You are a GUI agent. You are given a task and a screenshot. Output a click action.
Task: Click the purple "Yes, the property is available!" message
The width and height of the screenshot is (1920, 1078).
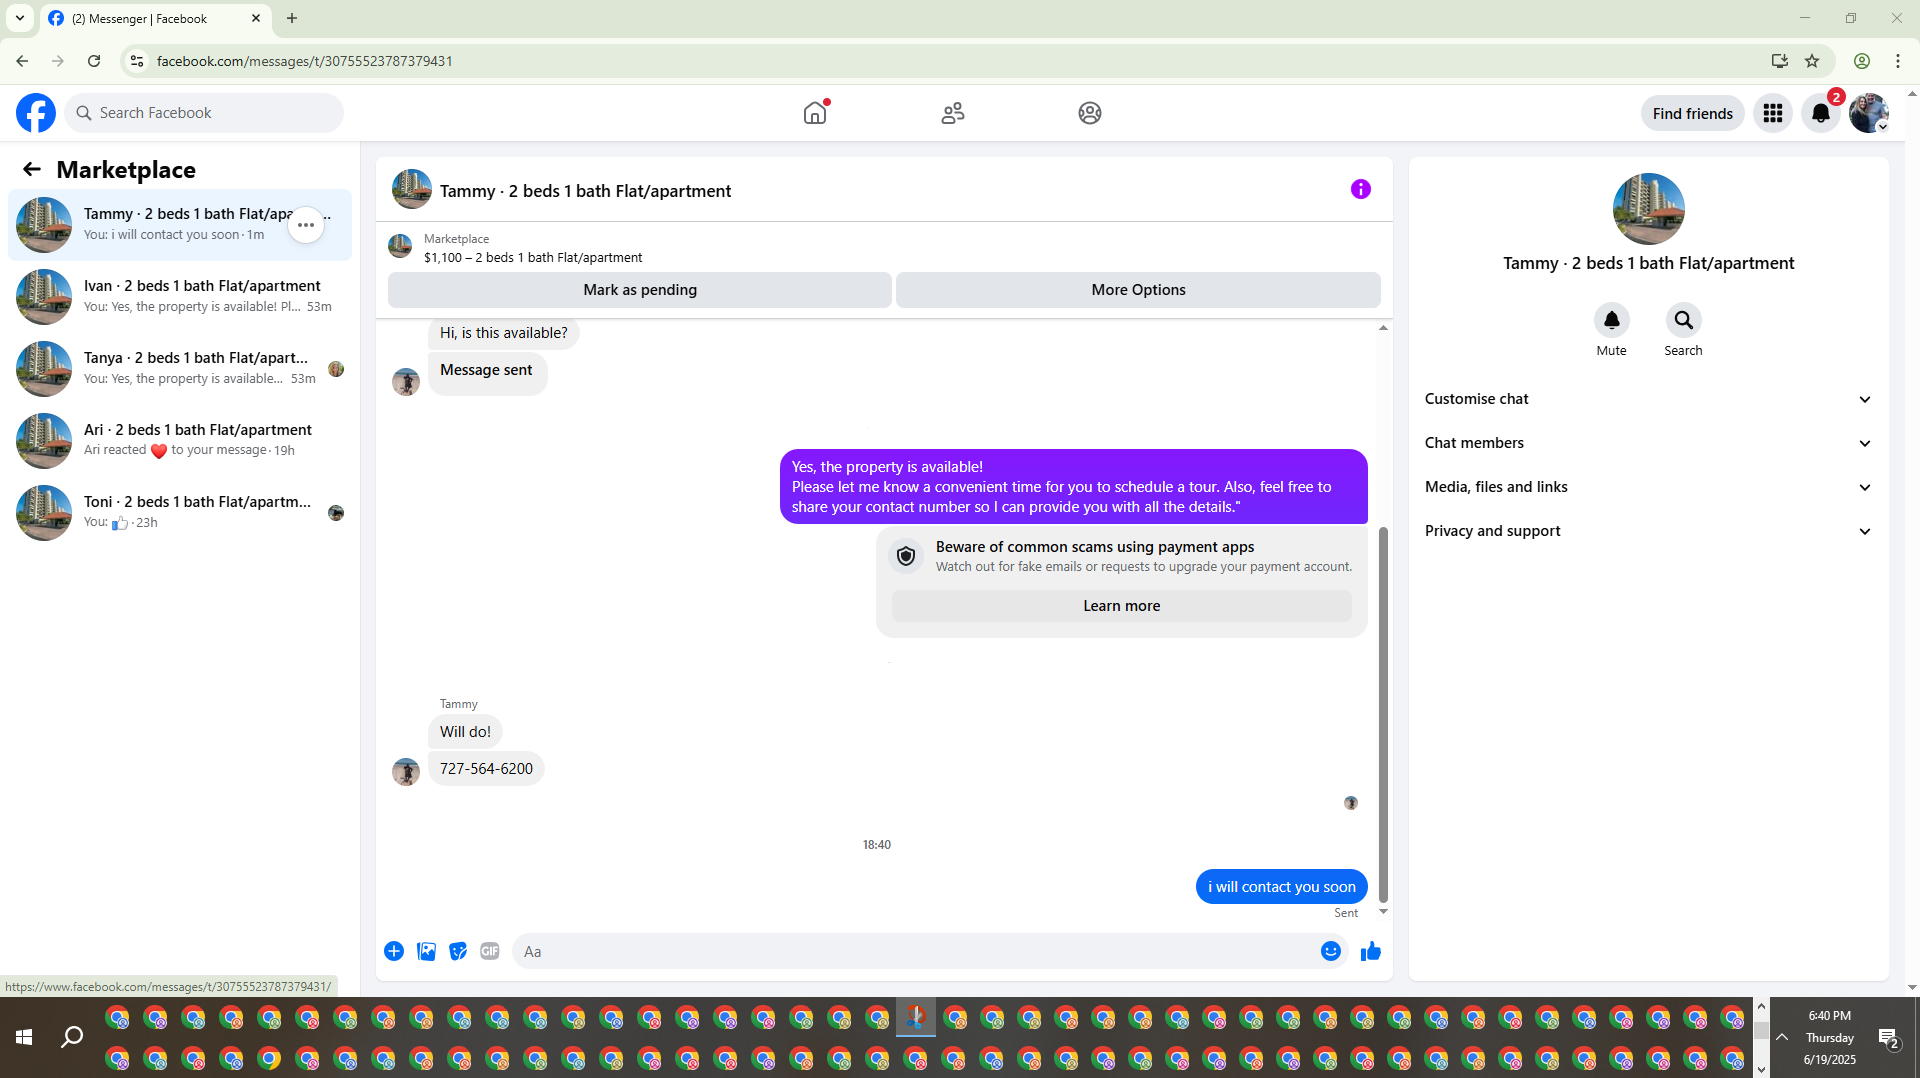click(1073, 487)
